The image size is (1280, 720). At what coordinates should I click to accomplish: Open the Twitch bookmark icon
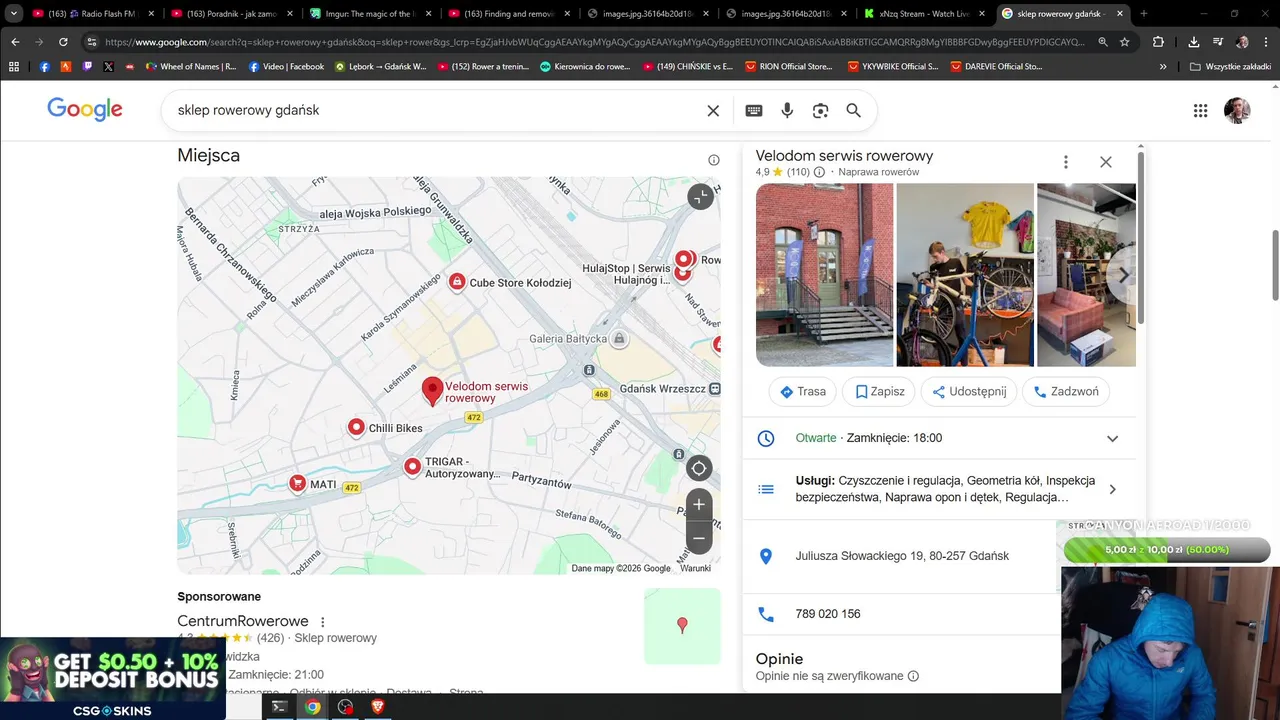coord(87,67)
